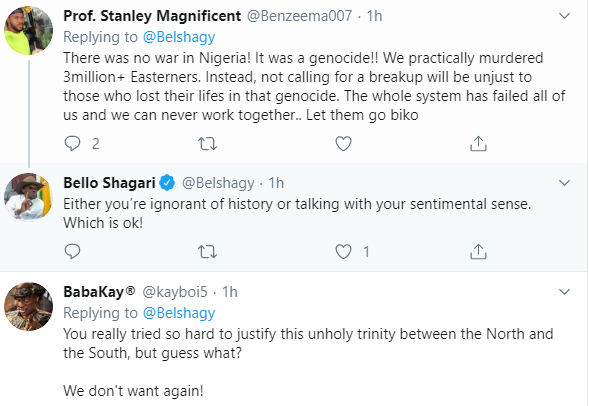Reply to Prof. Stanley Magnificent's tweet
589x406 pixels.
(x=72, y=143)
